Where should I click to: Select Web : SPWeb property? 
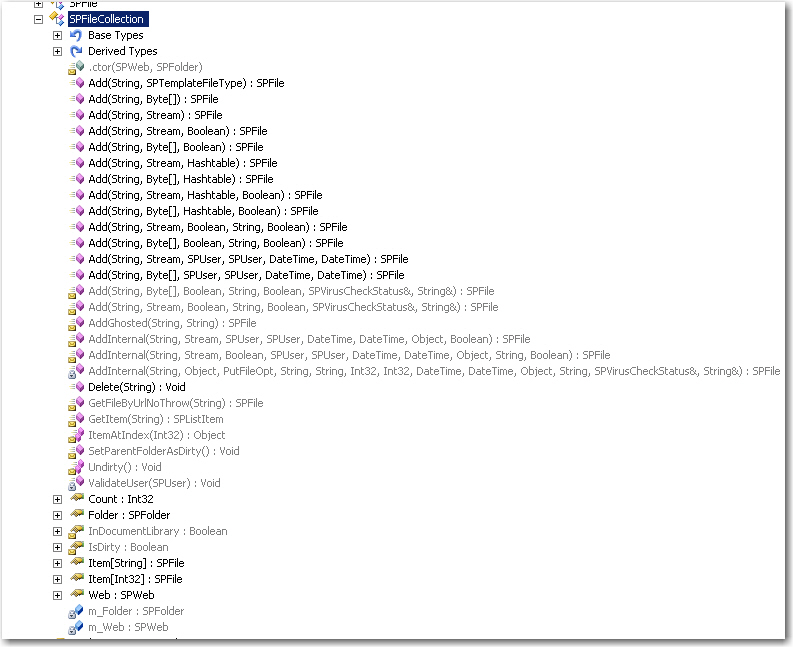121,595
